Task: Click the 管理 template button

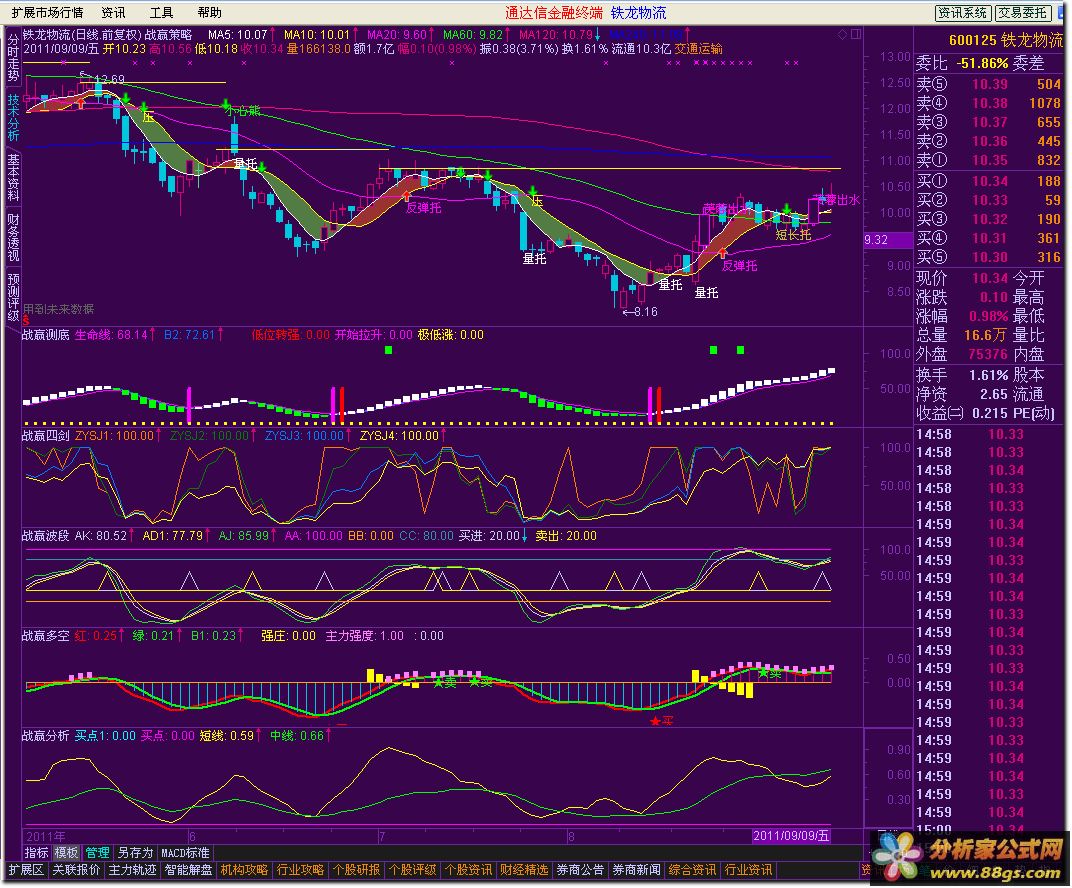Action: 97,853
